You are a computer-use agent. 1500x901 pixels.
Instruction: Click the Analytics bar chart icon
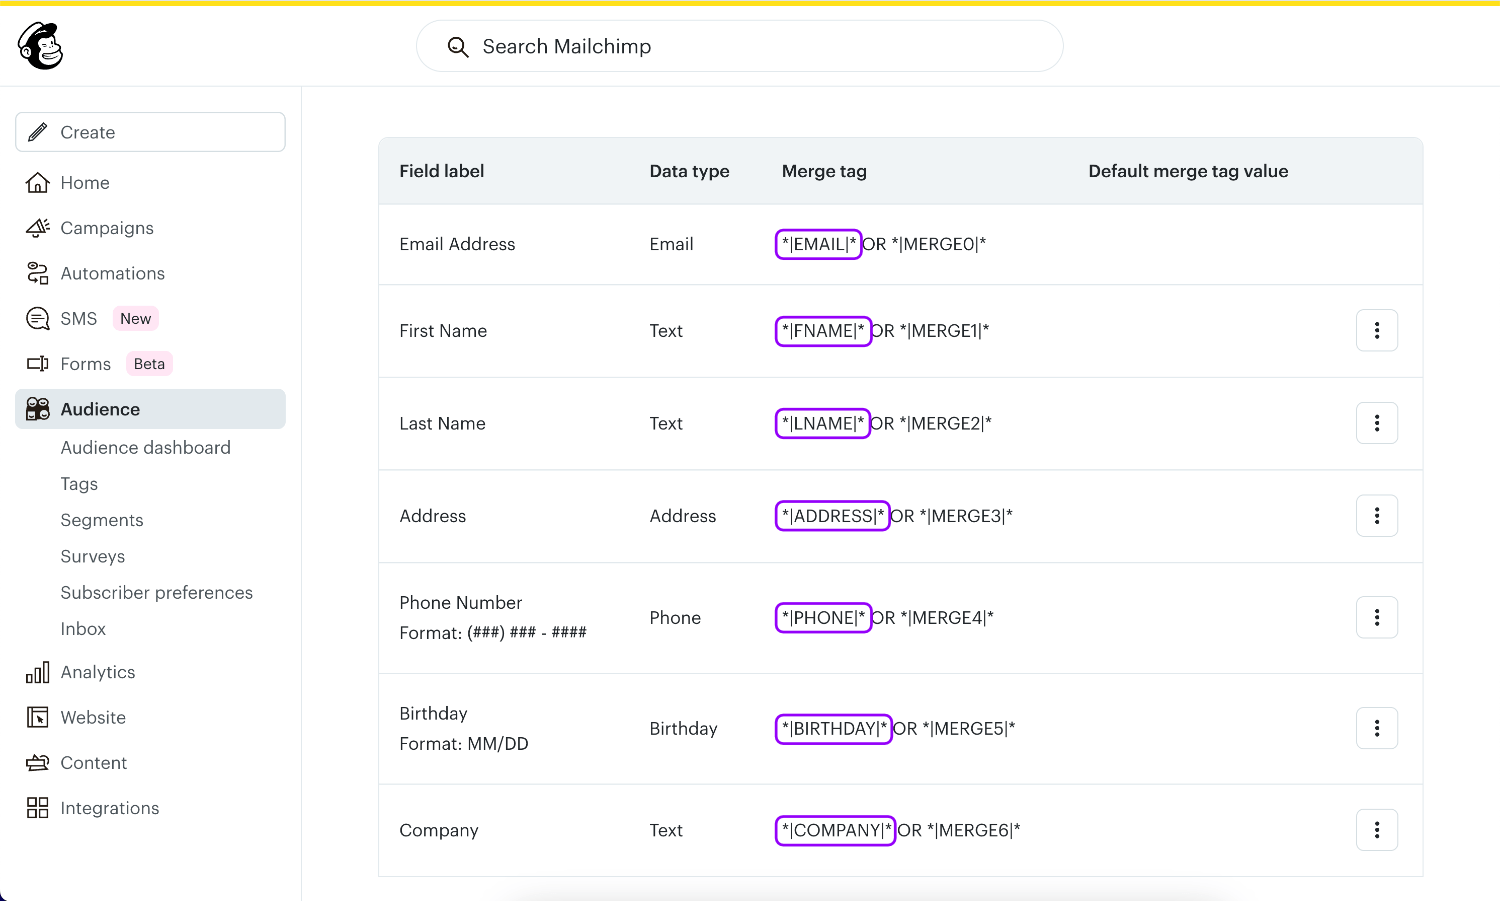coord(38,672)
